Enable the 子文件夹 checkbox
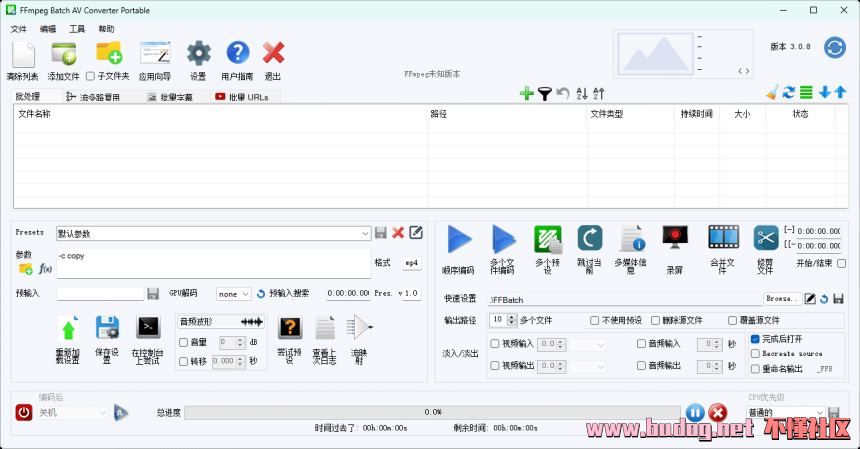This screenshot has width=860, height=449. click(x=91, y=76)
